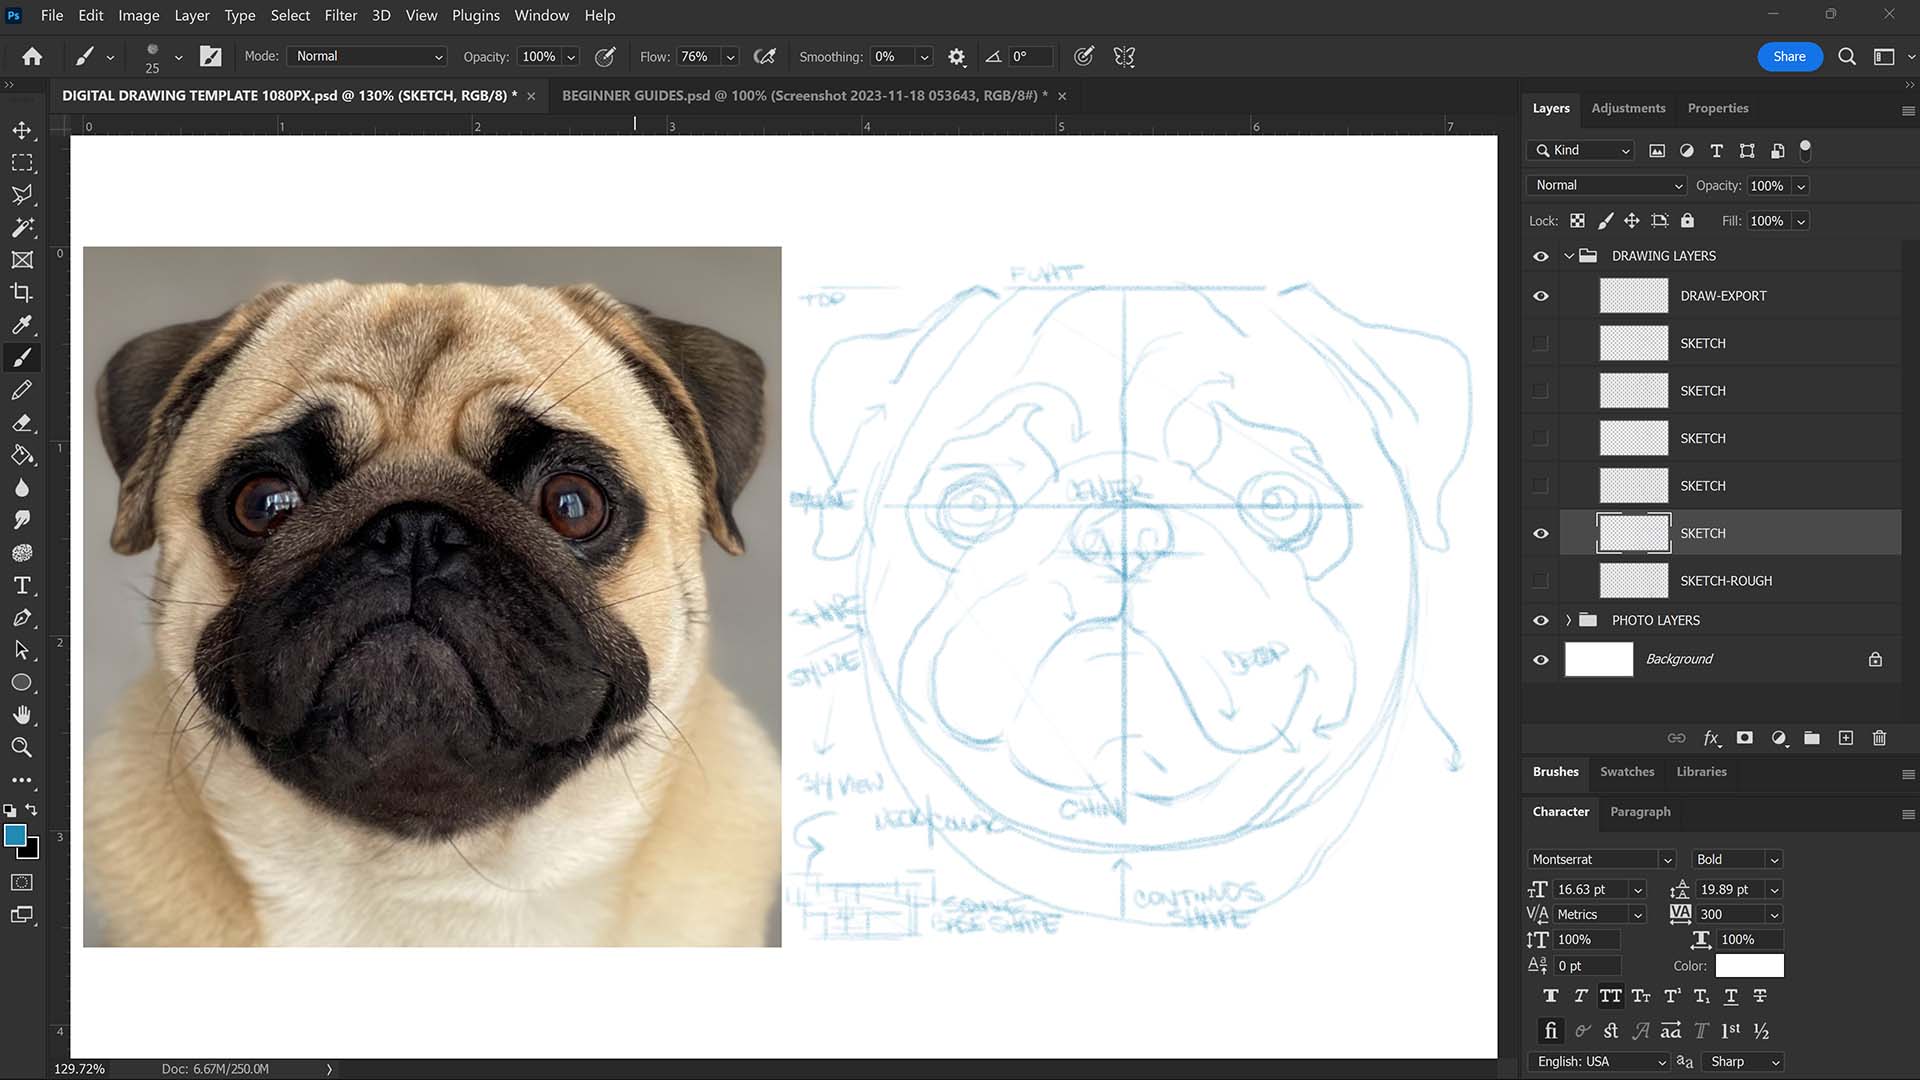Open smoothing options gear icon

tap(957, 57)
